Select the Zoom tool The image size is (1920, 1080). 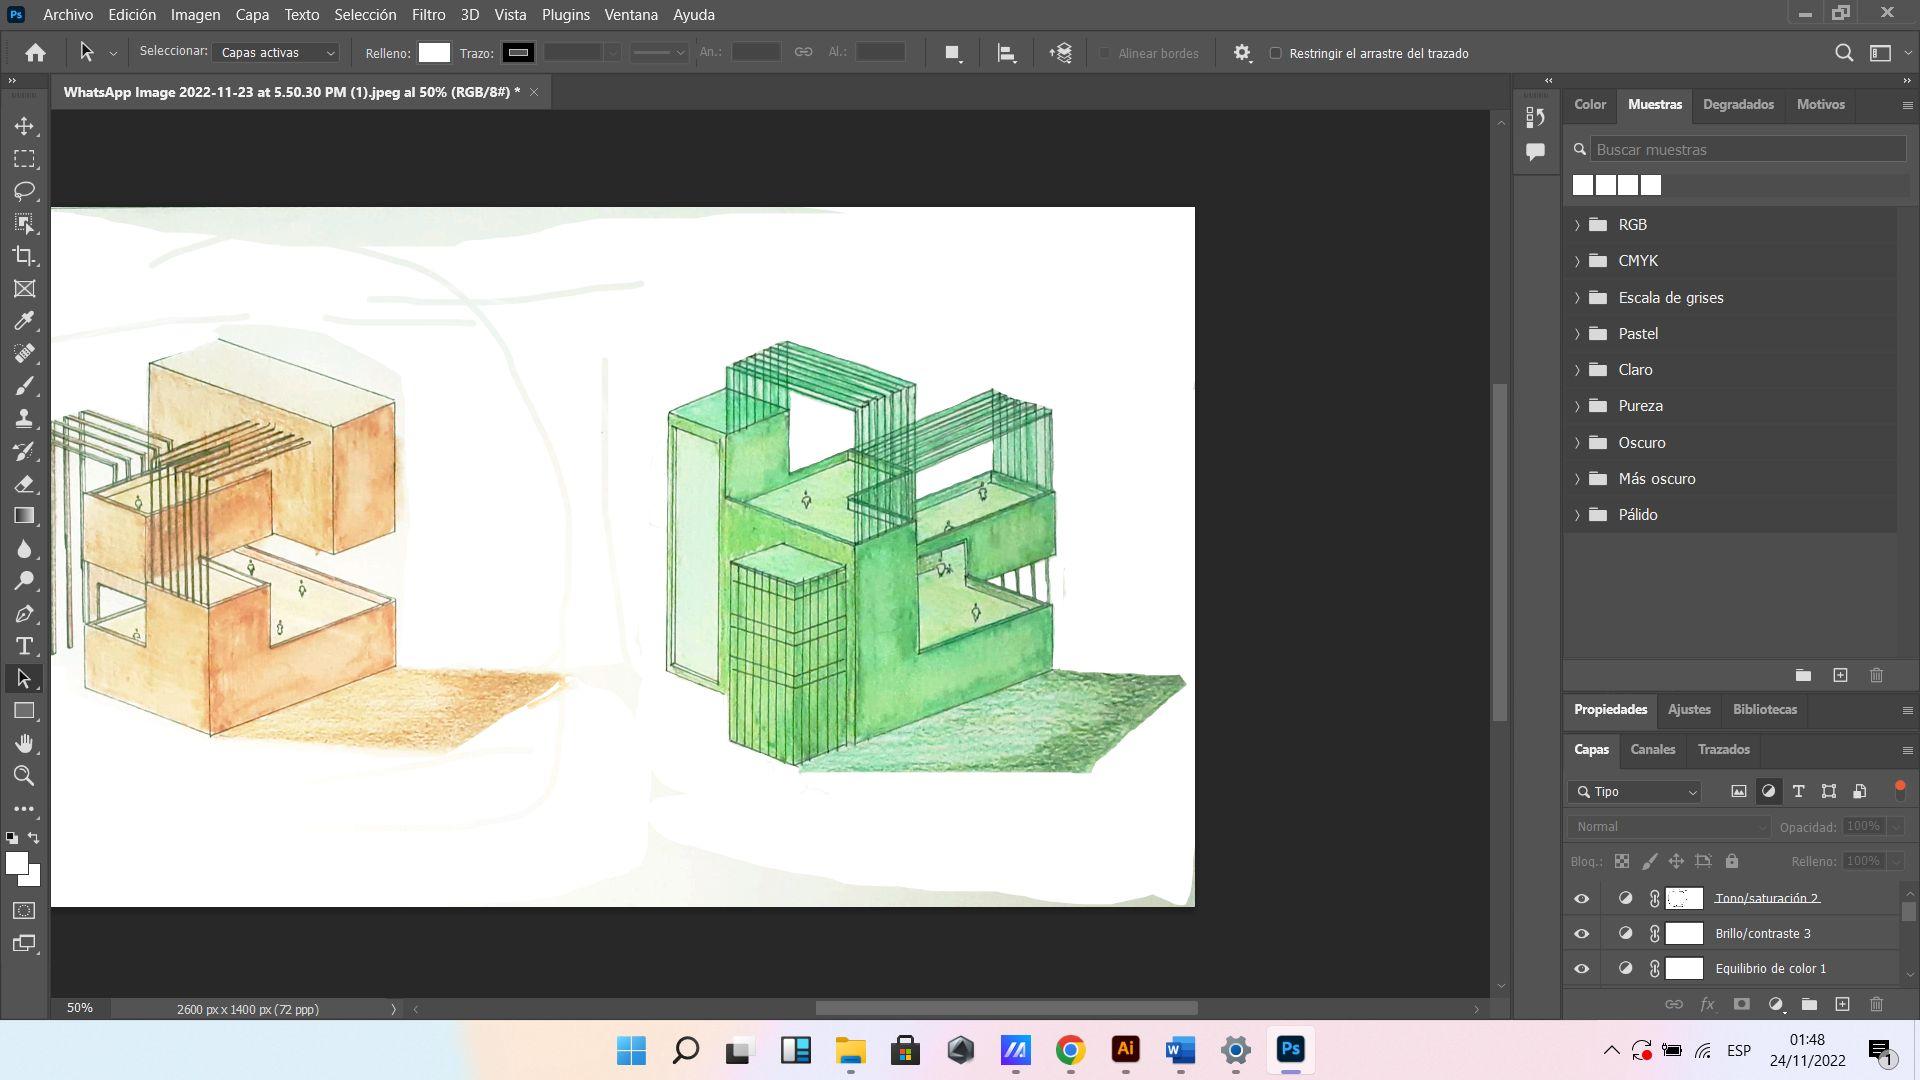24,776
